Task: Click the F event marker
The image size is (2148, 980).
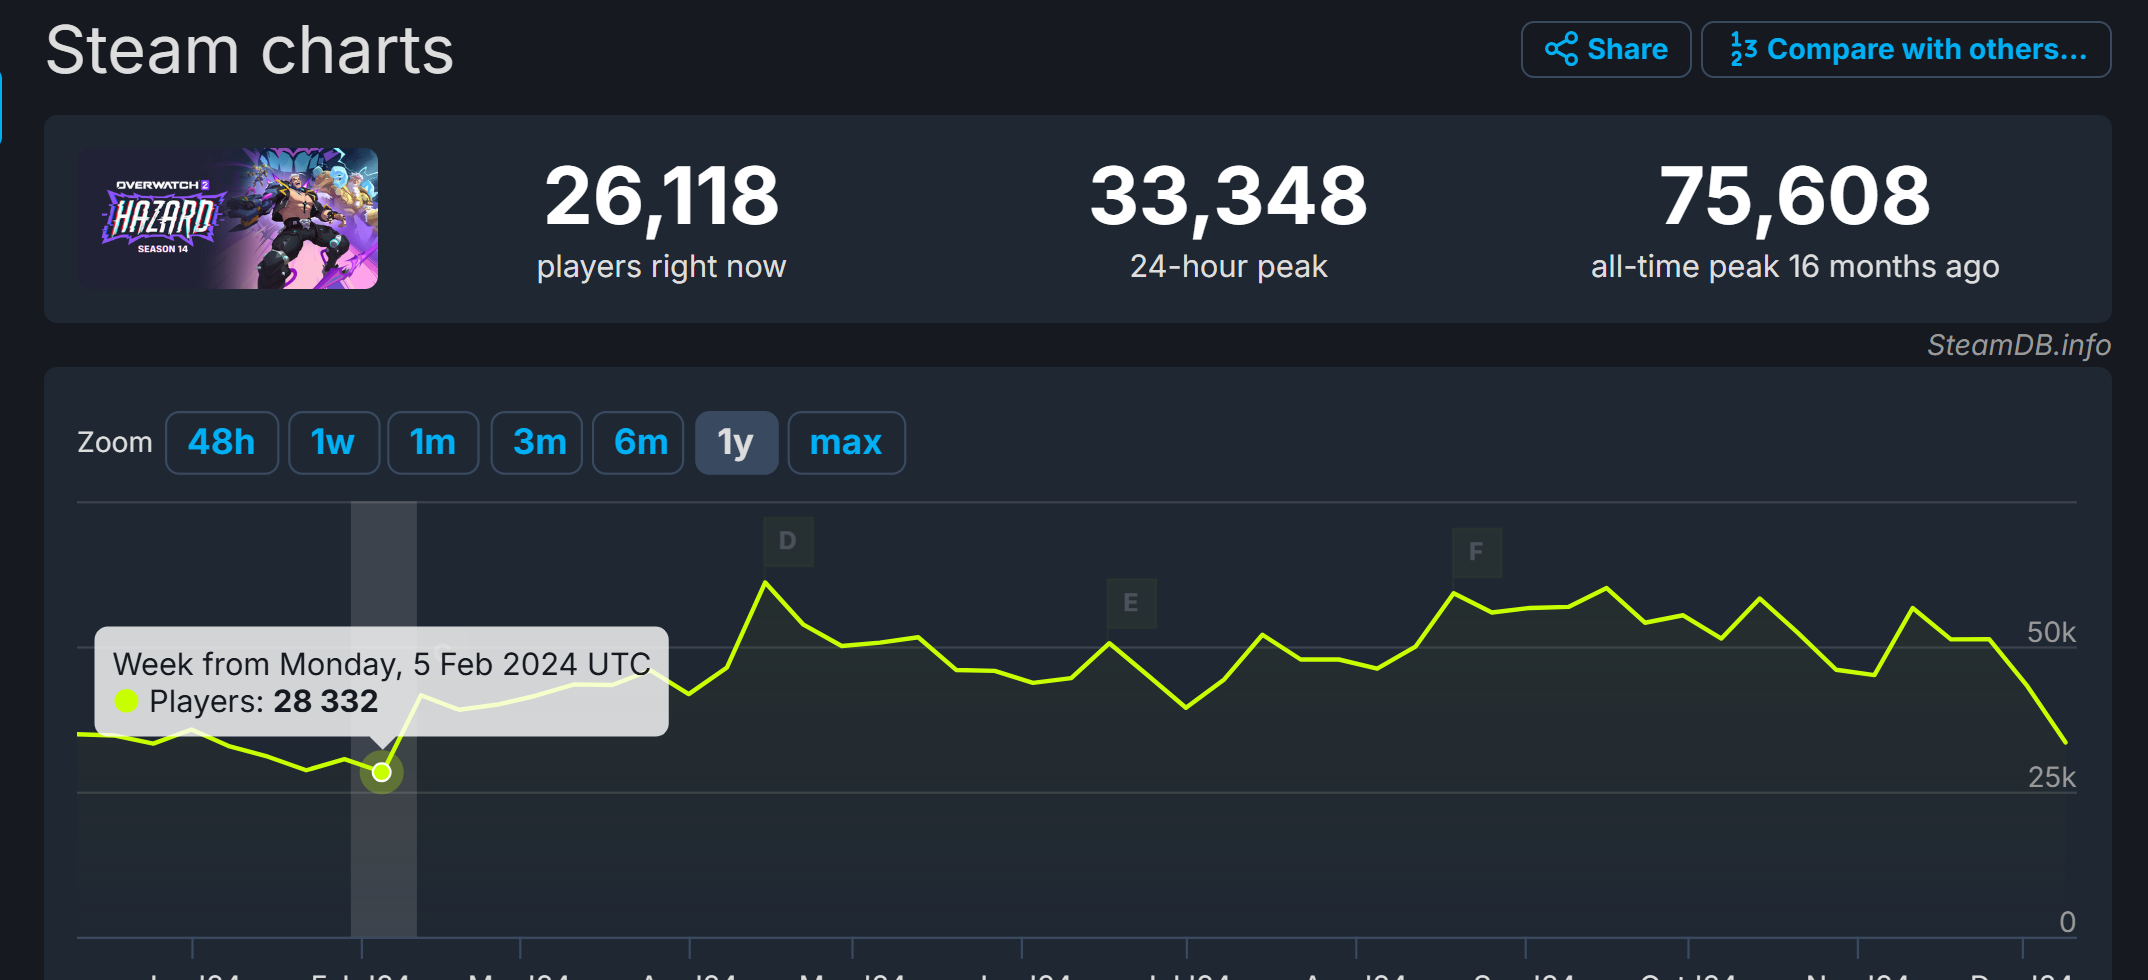Action: [x=1476, y=552]
